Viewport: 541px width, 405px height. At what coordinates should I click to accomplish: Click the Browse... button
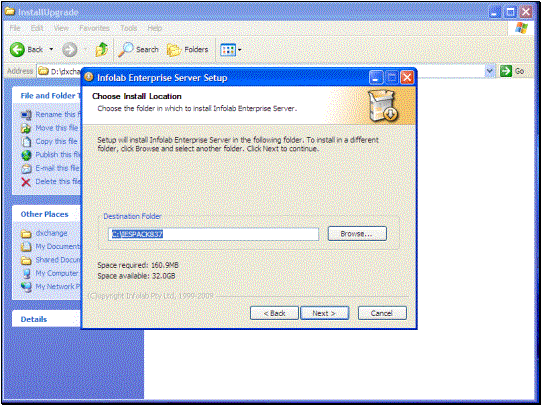[357, 234]
